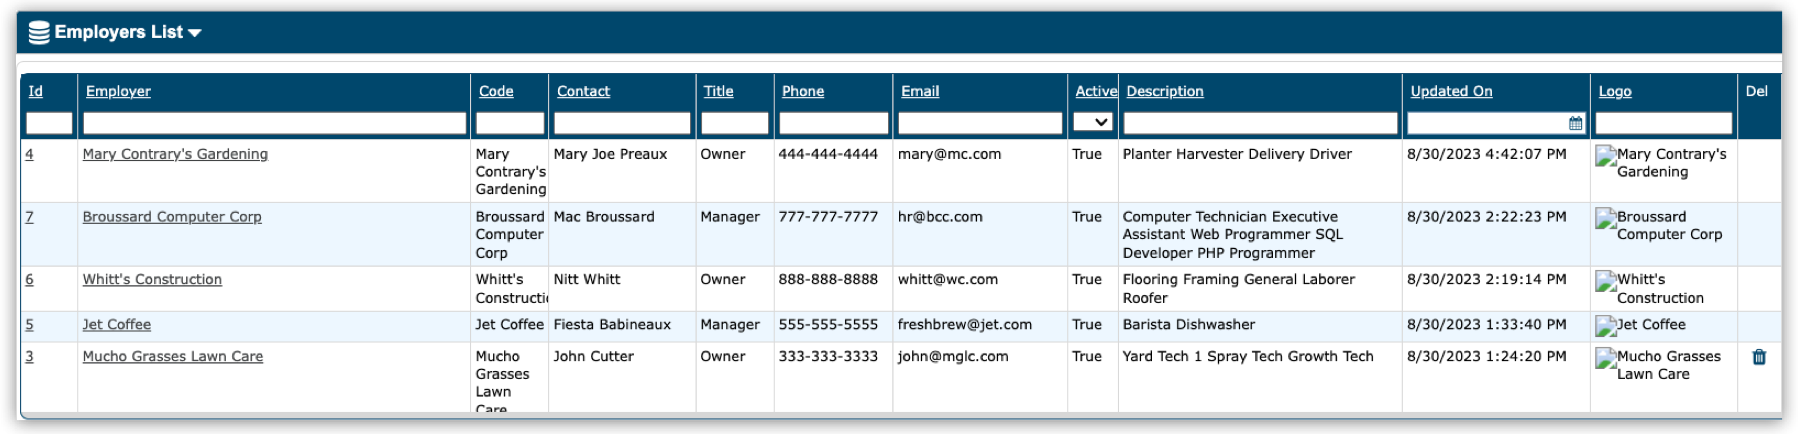Expand the Employers List dropdown caret
1798x434 pixels.
coord(195,33)
